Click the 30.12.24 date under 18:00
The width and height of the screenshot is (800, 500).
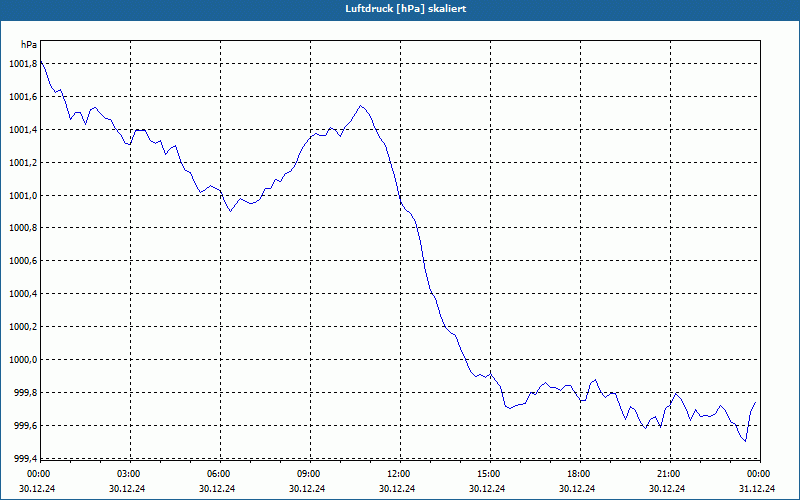pos(577,488)
